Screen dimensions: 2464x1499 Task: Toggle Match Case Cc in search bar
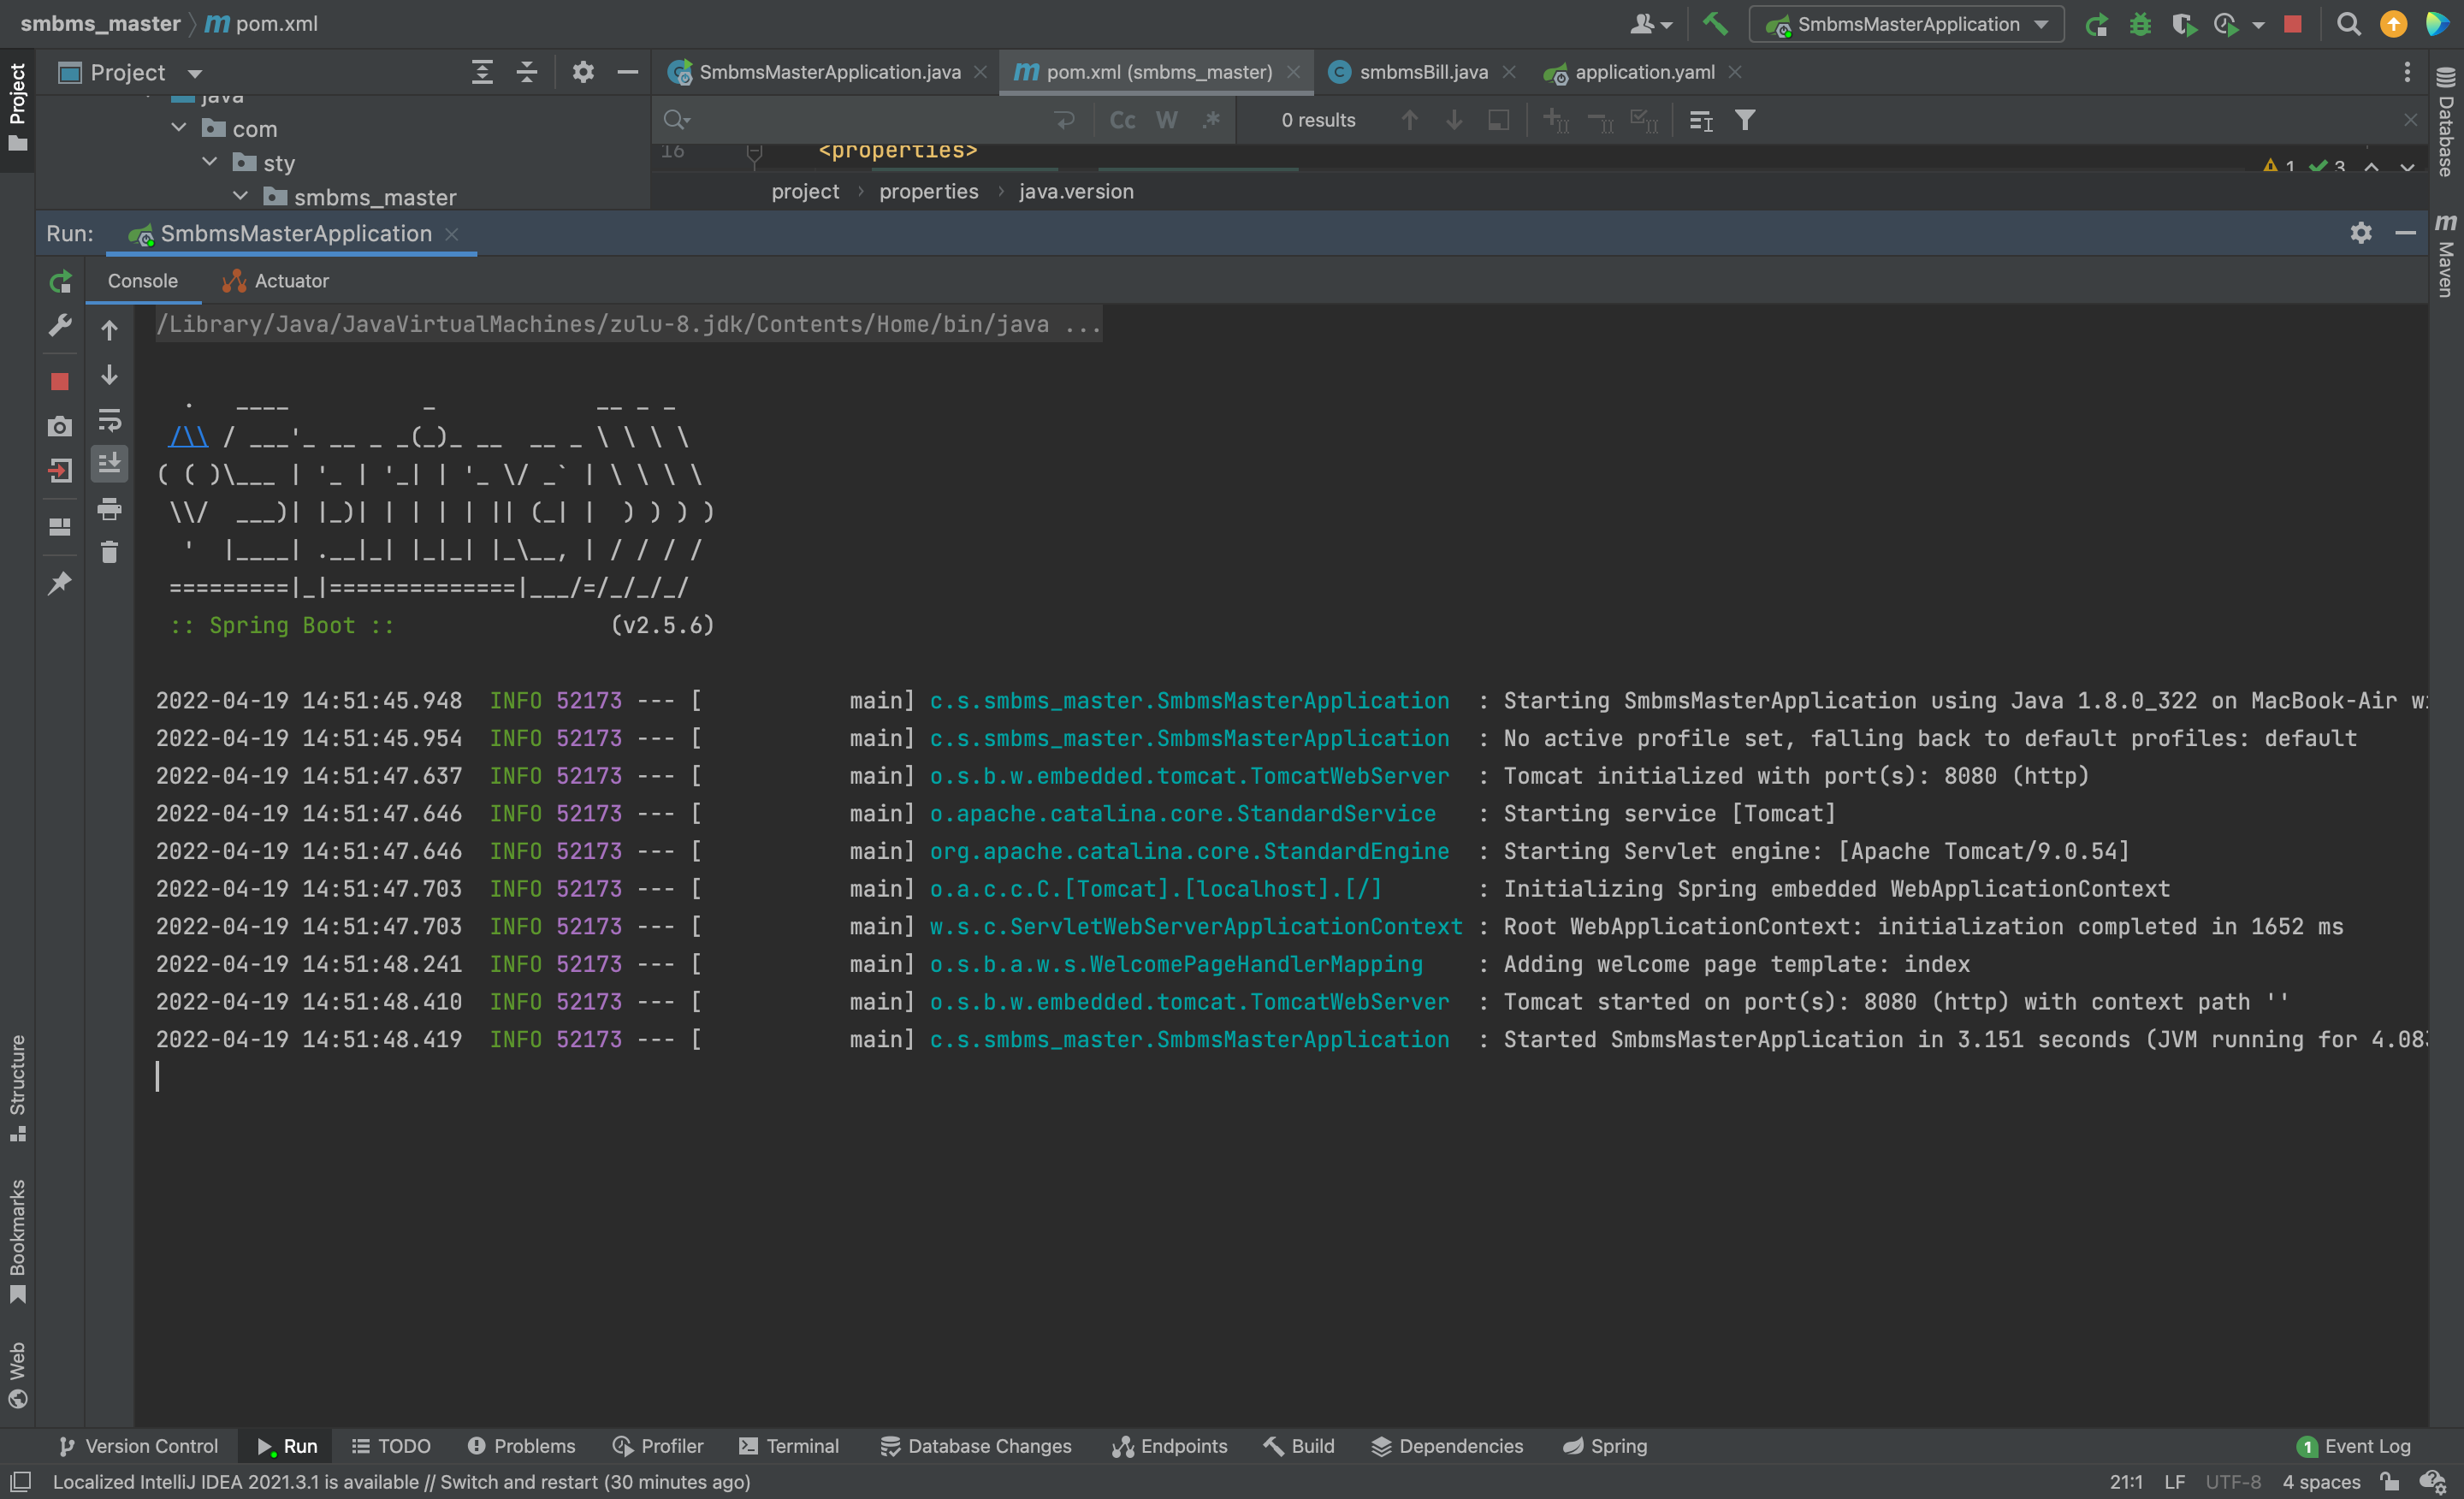(1122, 120)
